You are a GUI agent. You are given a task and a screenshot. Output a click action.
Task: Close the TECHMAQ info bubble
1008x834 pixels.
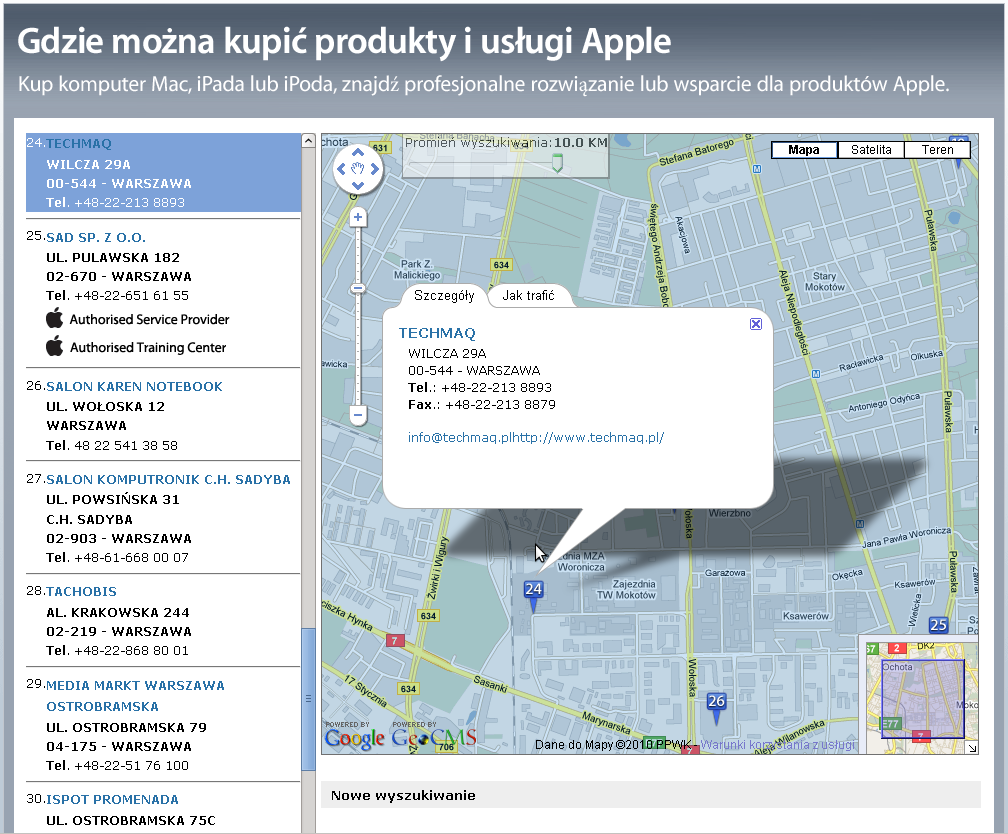[756, 324]
